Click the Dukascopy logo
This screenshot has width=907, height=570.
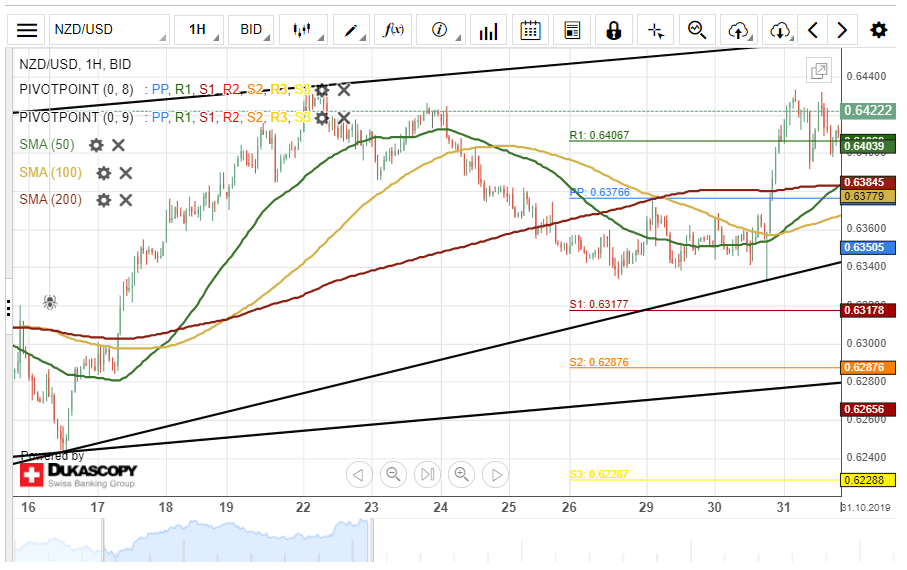(78, 474)
